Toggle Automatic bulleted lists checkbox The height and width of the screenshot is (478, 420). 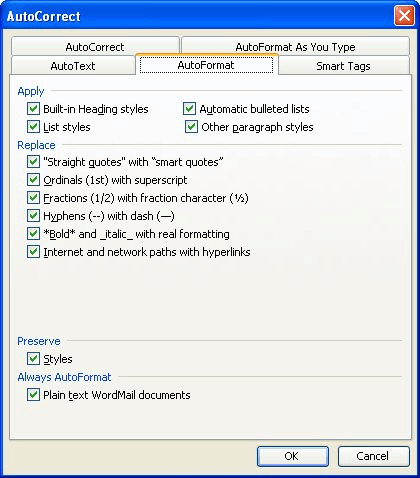189,109
